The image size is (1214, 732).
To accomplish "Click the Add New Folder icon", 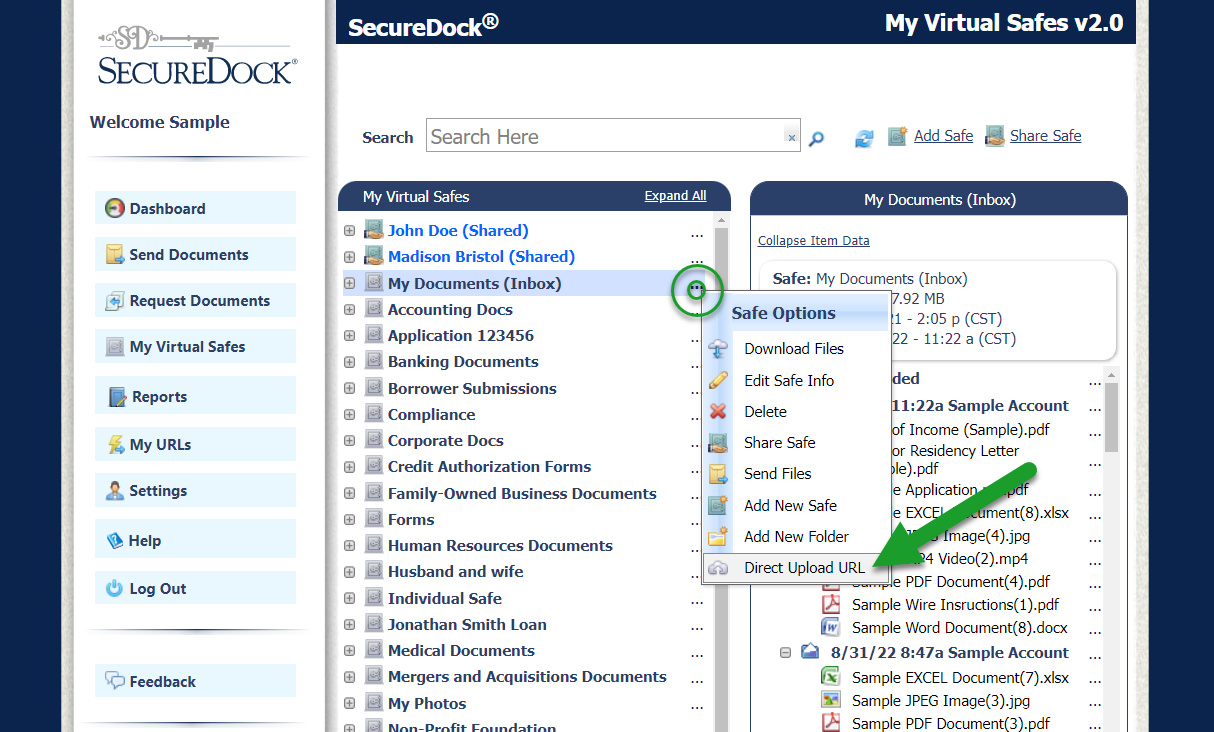I will [x=718, y=536].
